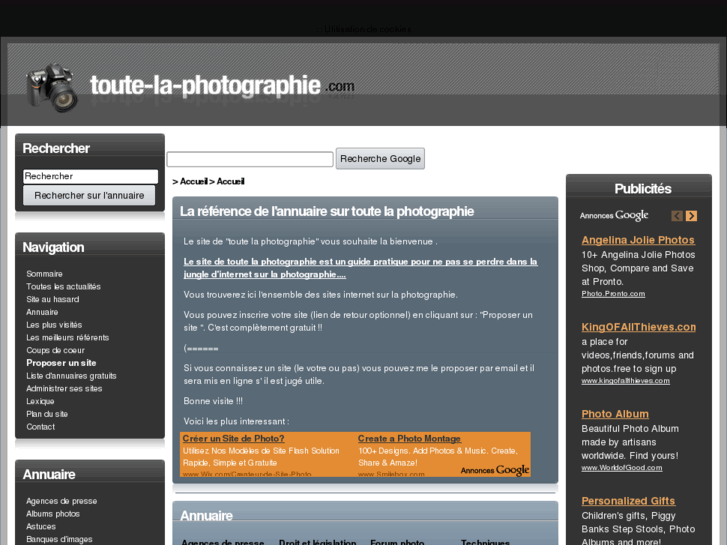Open Angelina Jolie Photos ad
Viewport: 727px width, 545px height.
638,240
